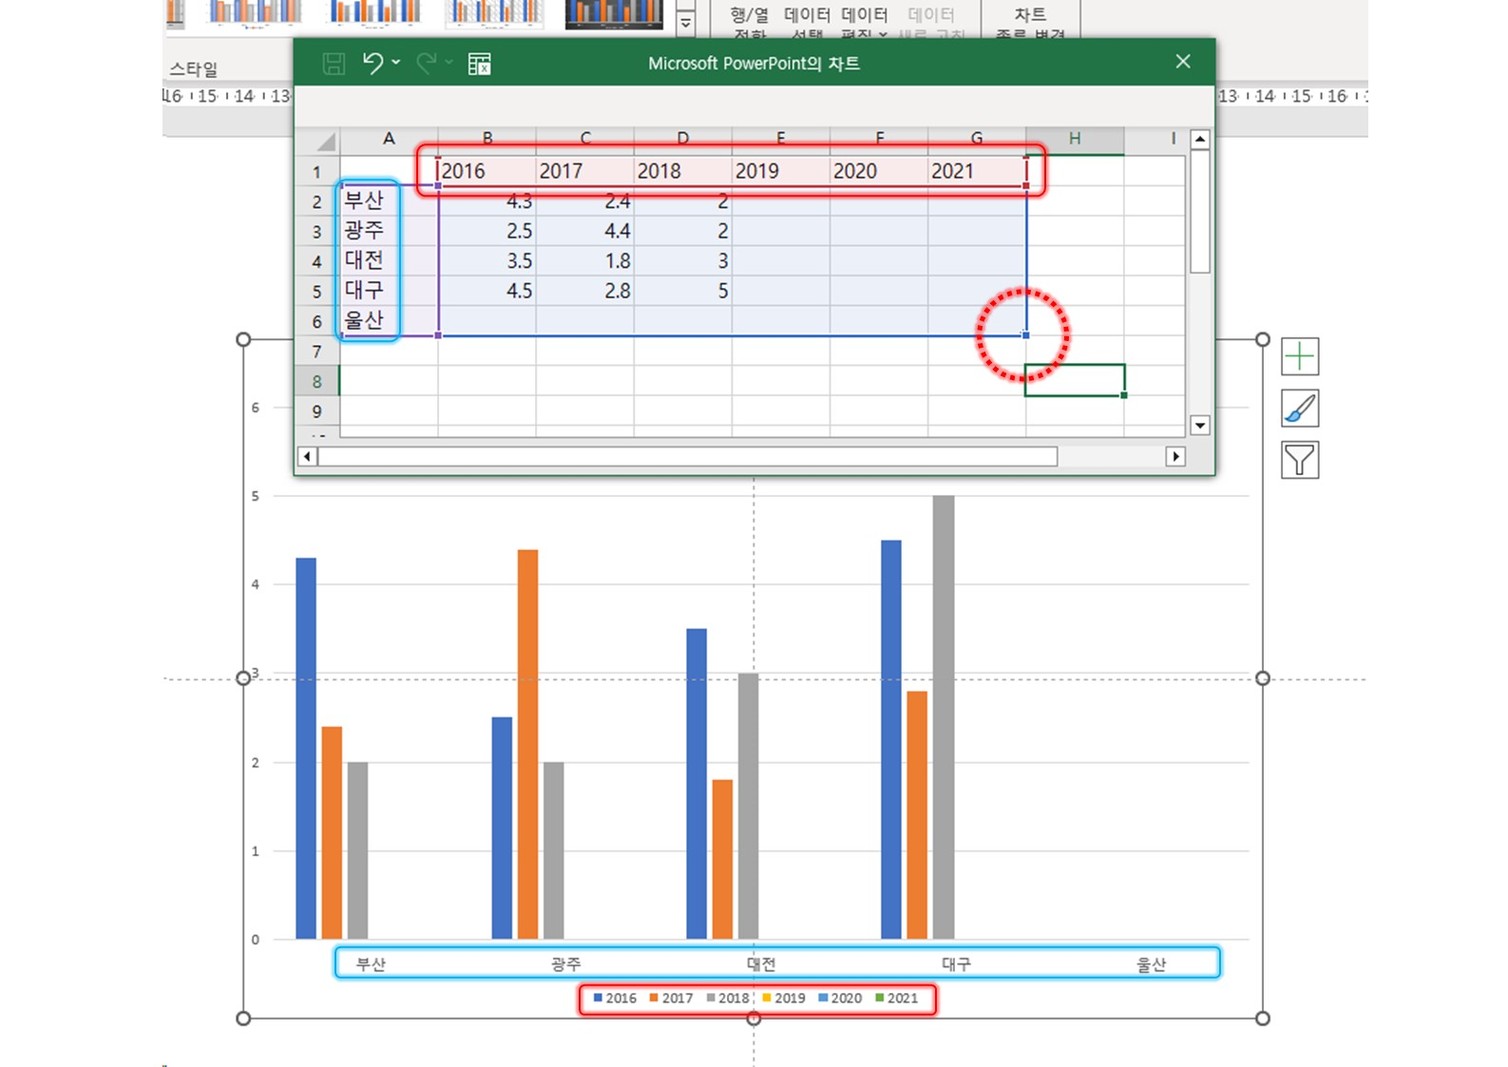Viewport: 1508px width, 1067px height.
Task: Select column A header
Action: point(389,139)
